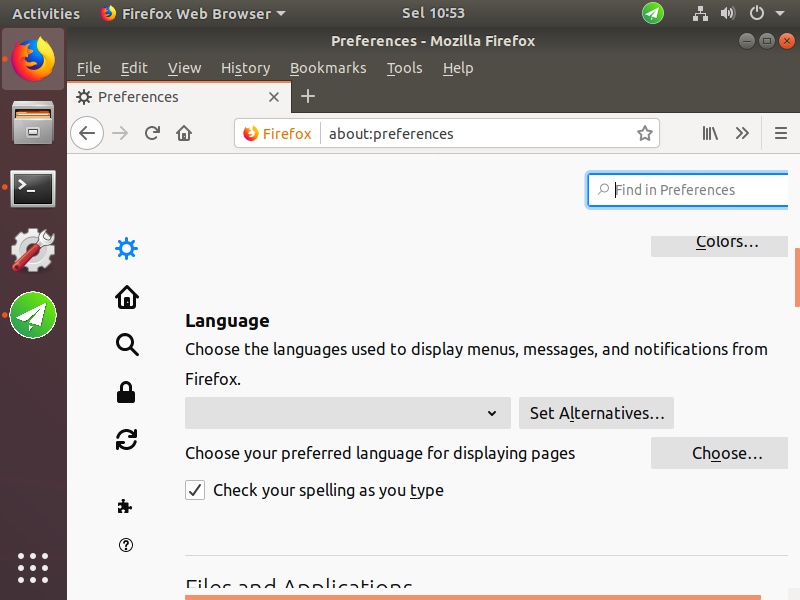
Task: Open the Firefox Web Browser app menu
Action: pos(193,13)
